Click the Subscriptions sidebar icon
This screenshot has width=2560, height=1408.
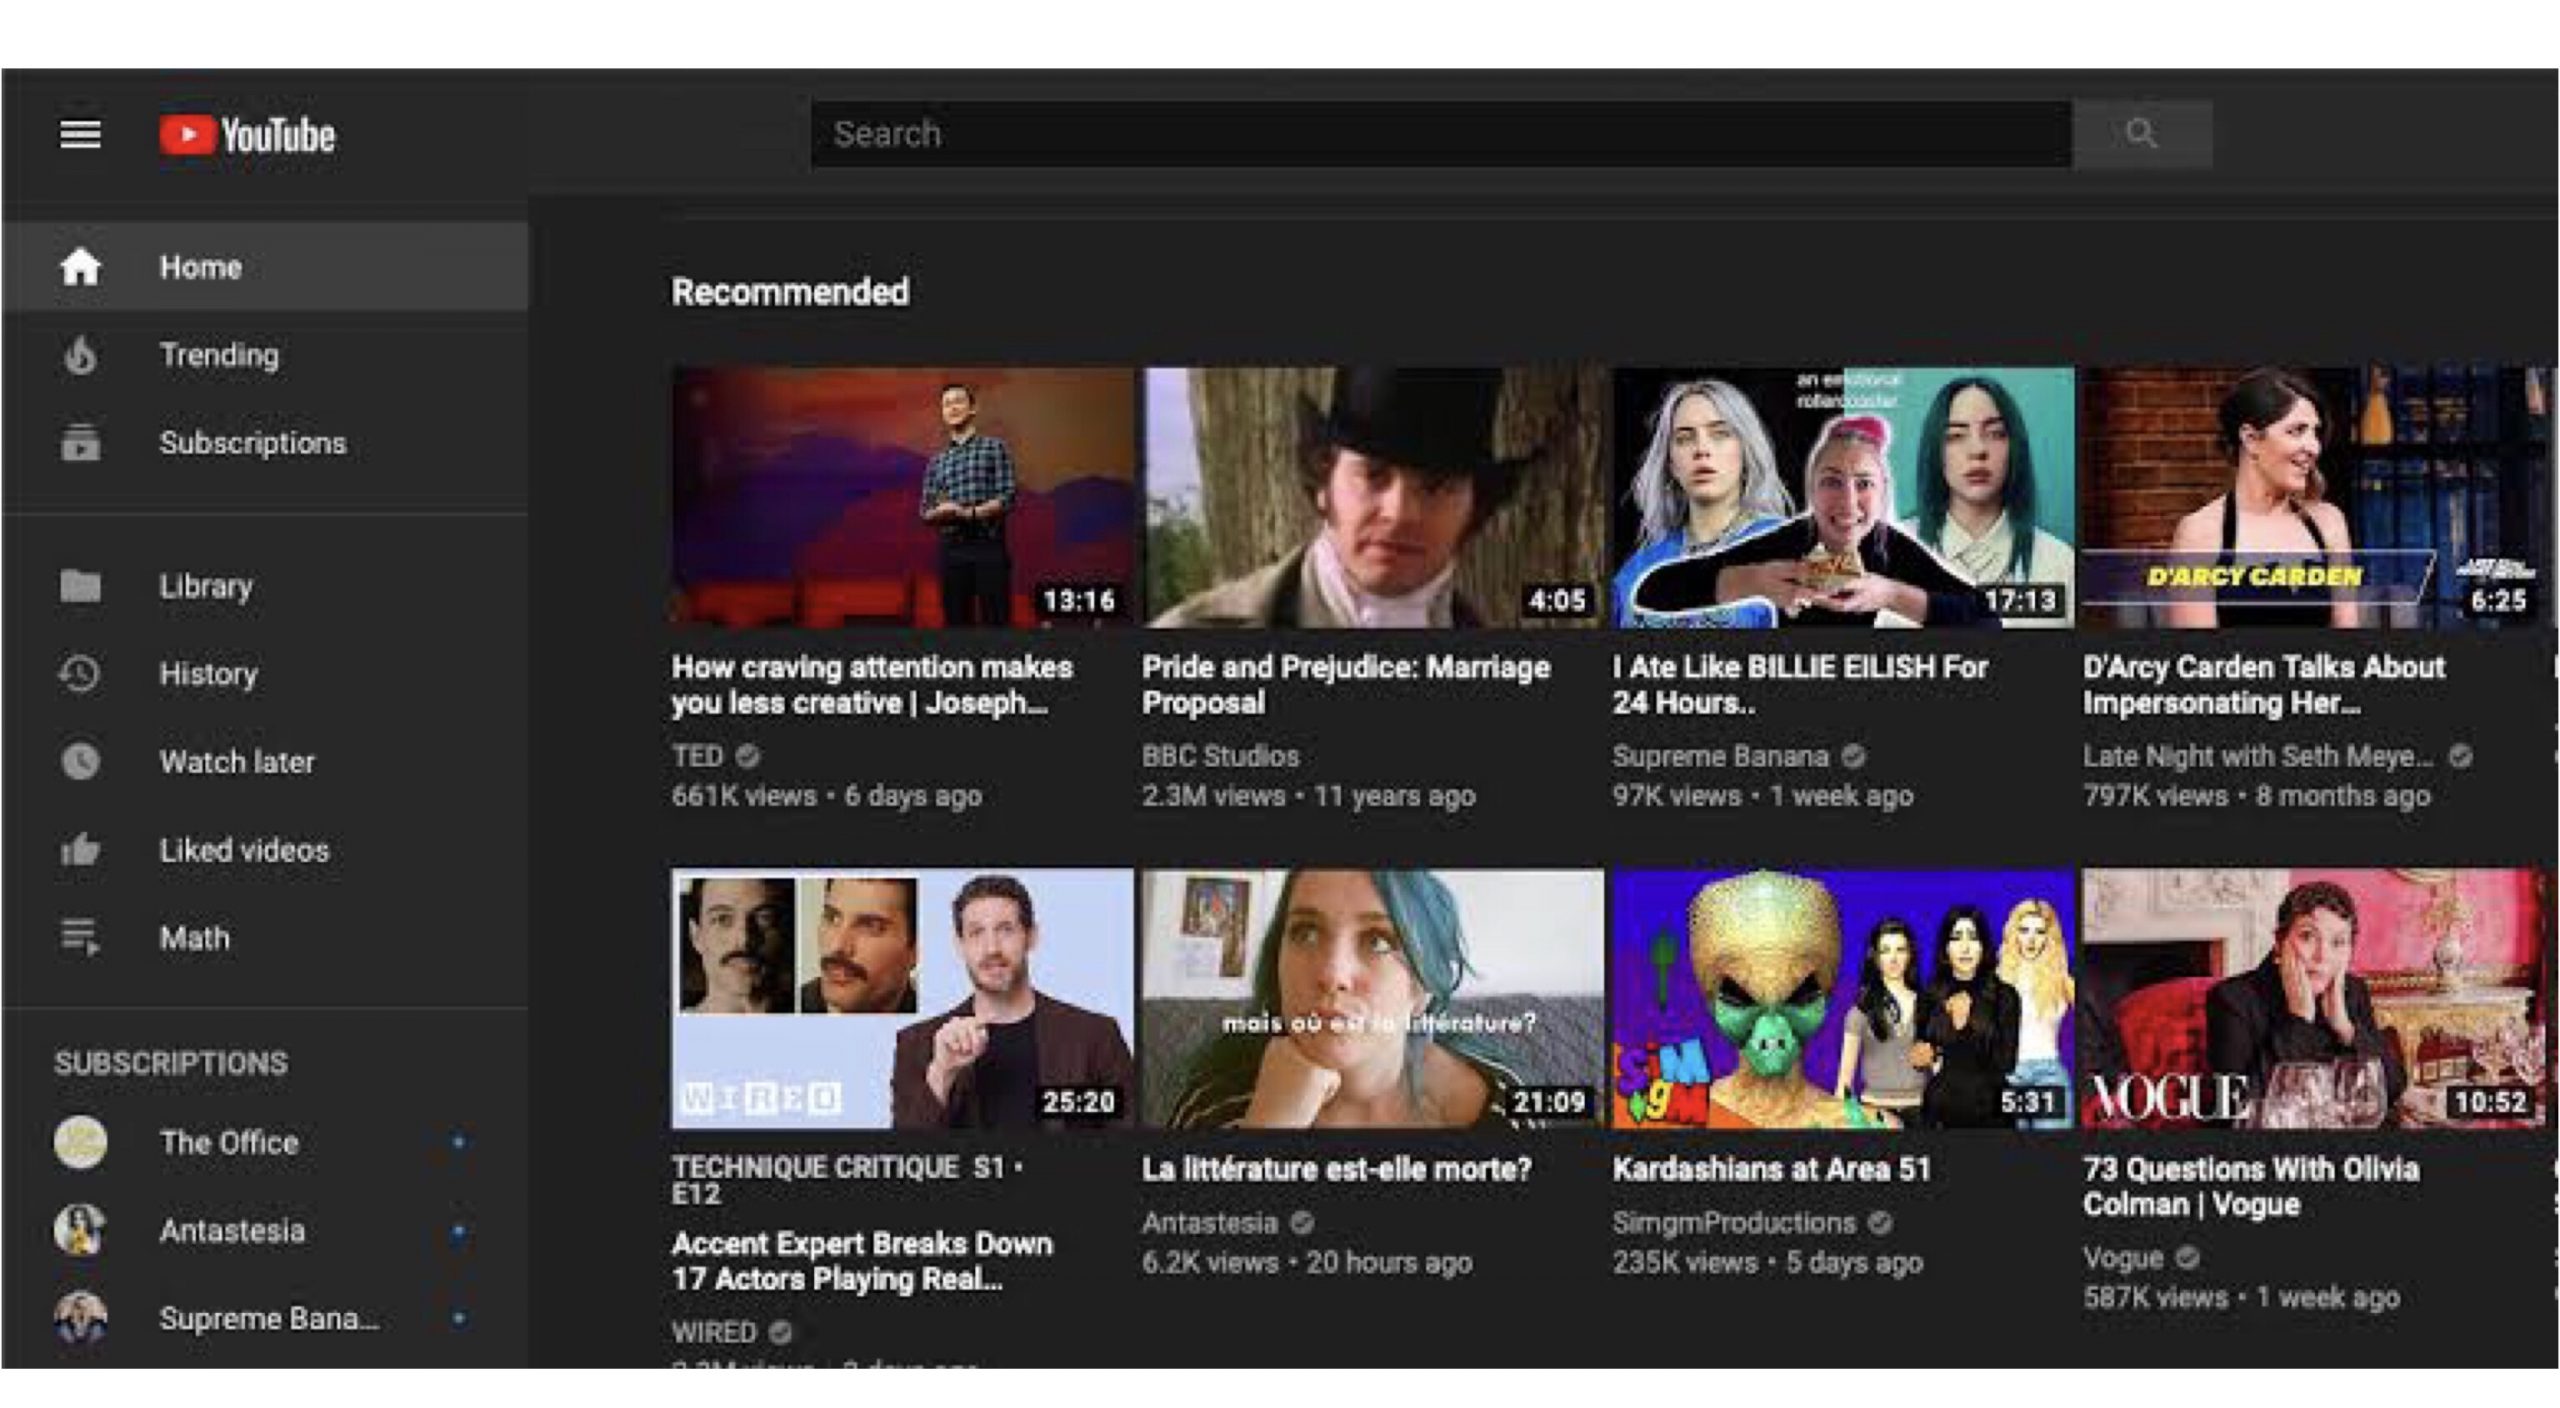pyautogui.click(x=80, y=442)
